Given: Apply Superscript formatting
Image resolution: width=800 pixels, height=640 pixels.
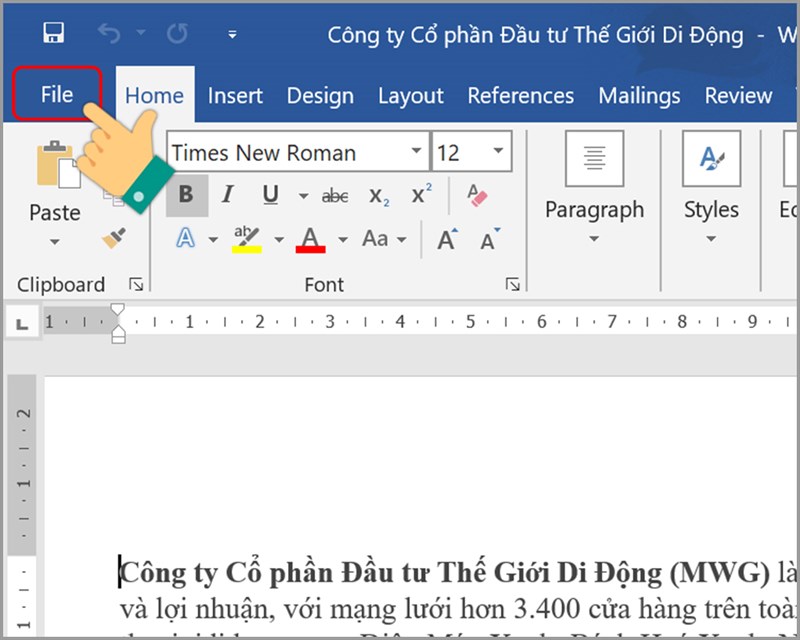Looking at the screenshot, I should 420,196.
